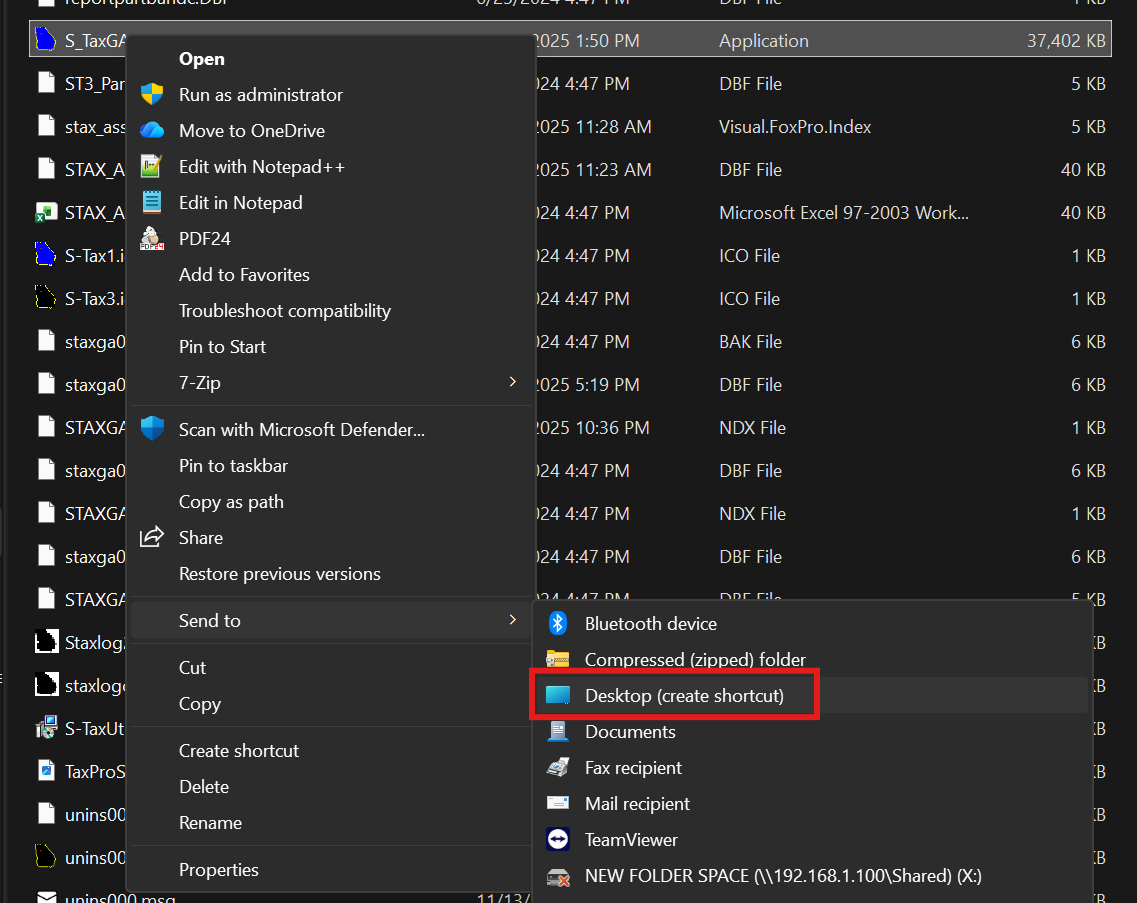Expand the 7-Zip submenu arrow
The width and height of the screenshot is (1137, 903).
point(513,383)
